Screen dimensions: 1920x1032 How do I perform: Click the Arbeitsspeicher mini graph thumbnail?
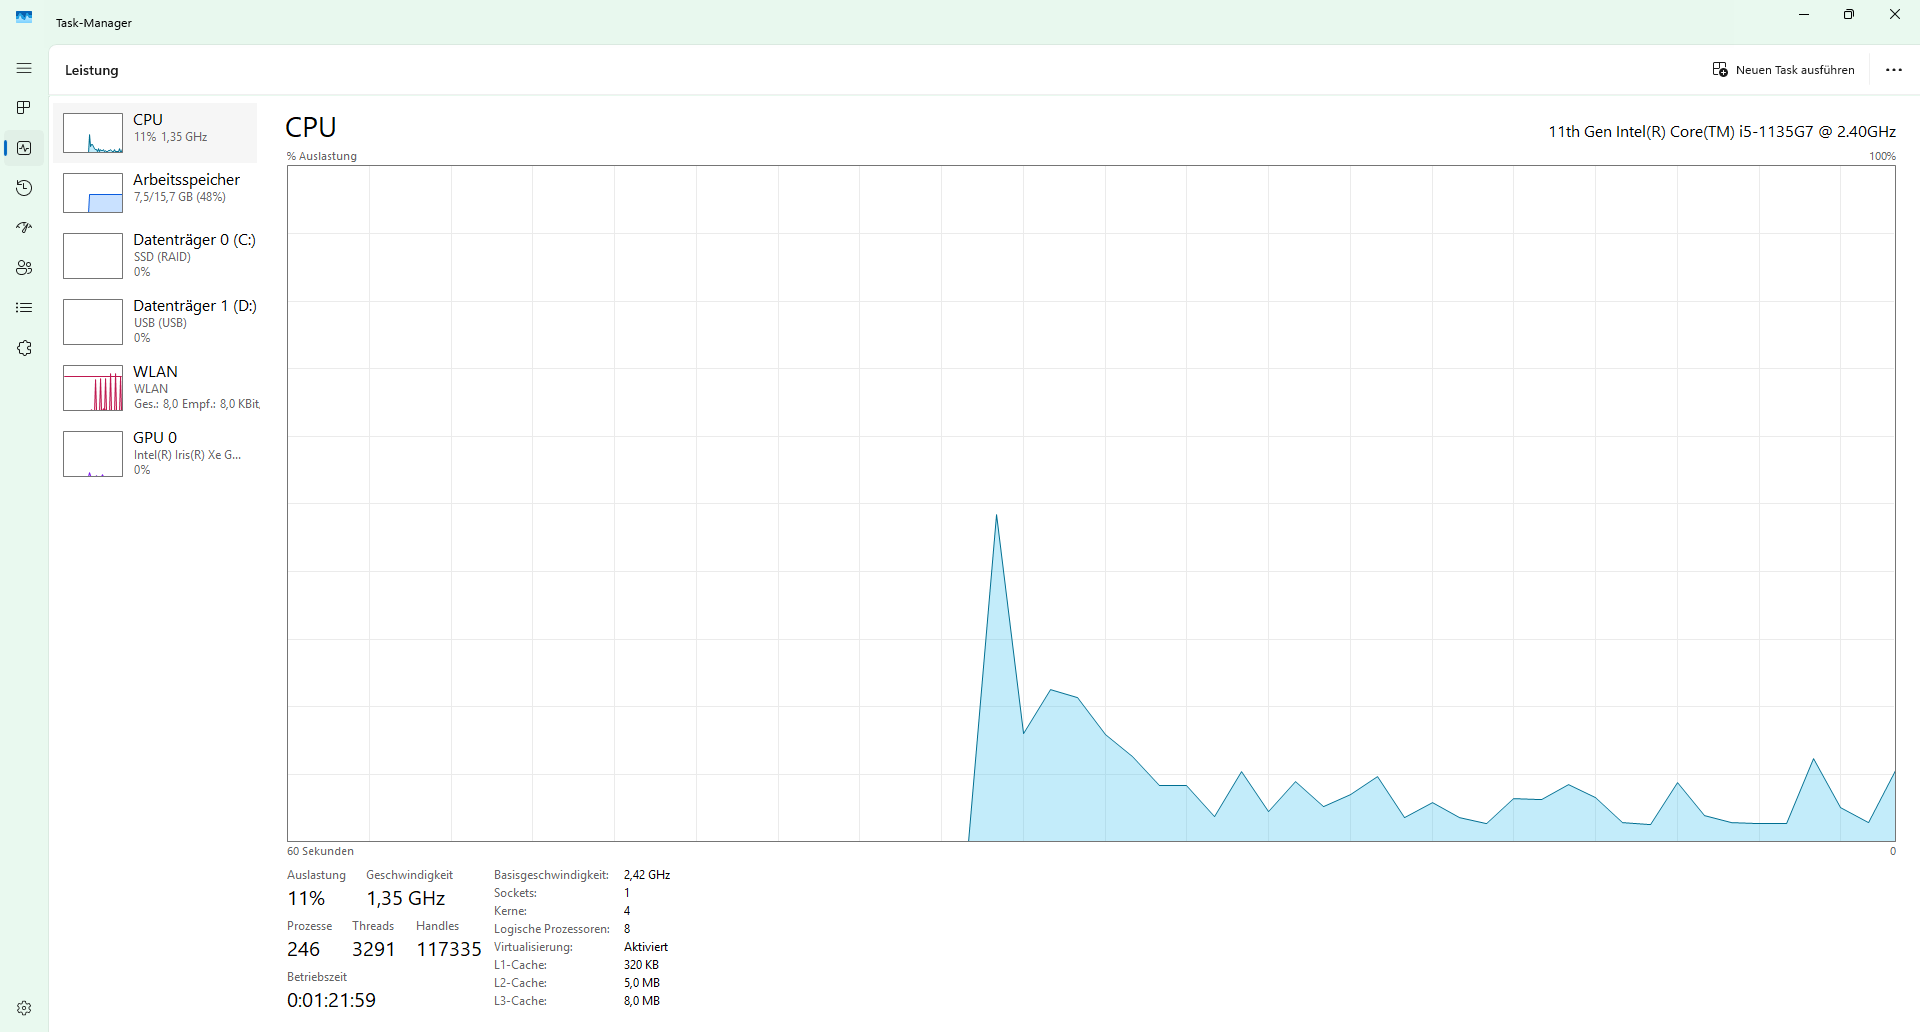point(93,193)
